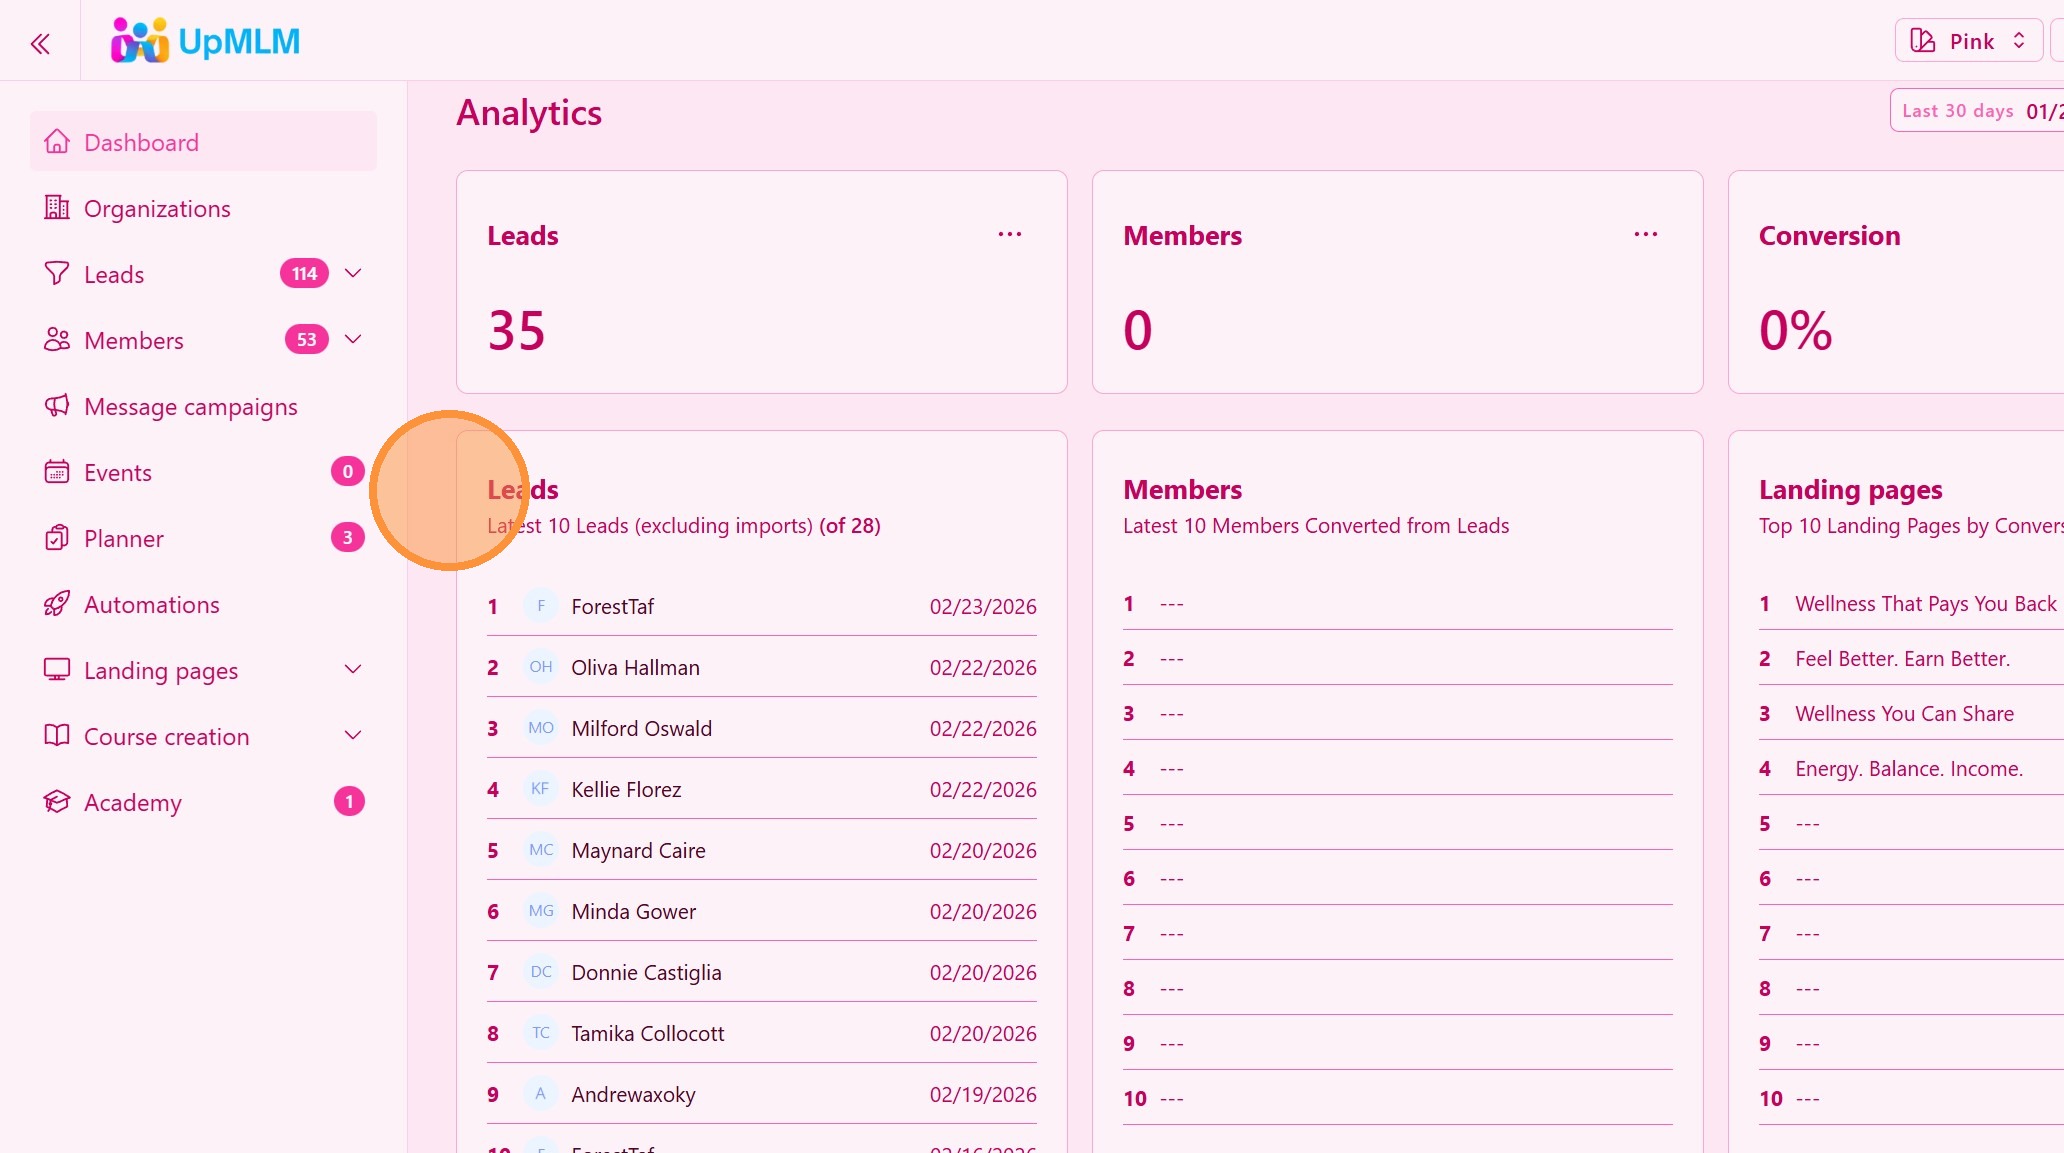Click the Planner clipboard icon
2064x1153 pixels.
tap(57, 538)
